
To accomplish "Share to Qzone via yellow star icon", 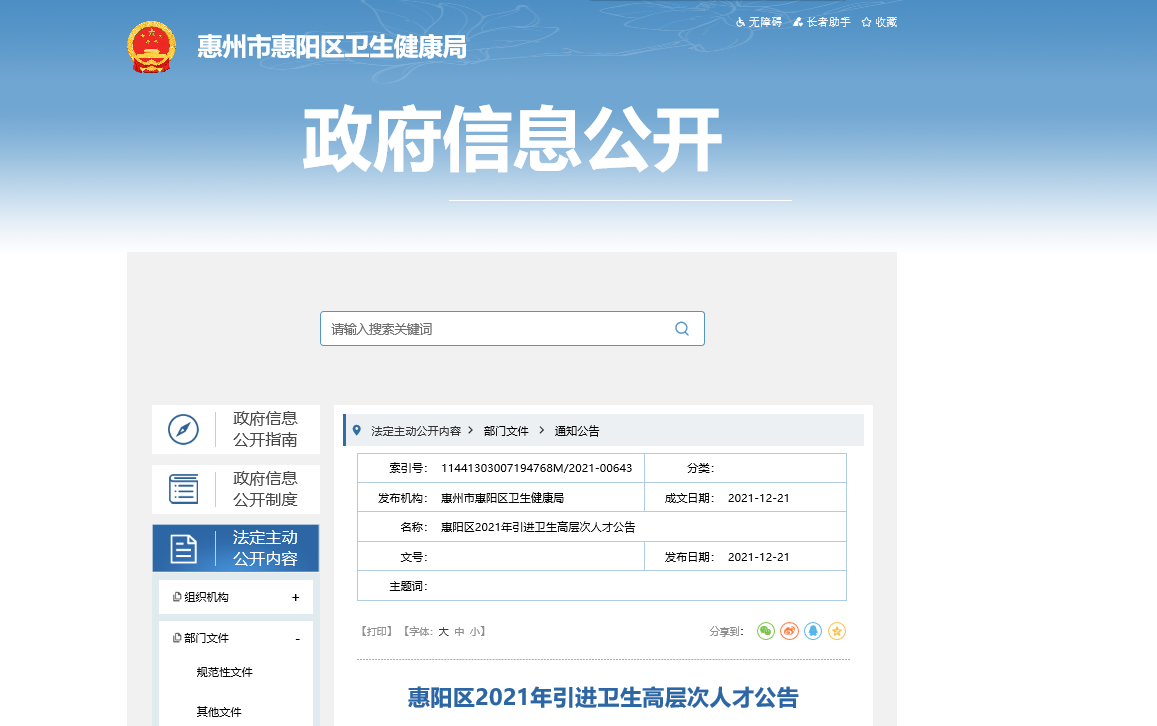I will 837,631.
